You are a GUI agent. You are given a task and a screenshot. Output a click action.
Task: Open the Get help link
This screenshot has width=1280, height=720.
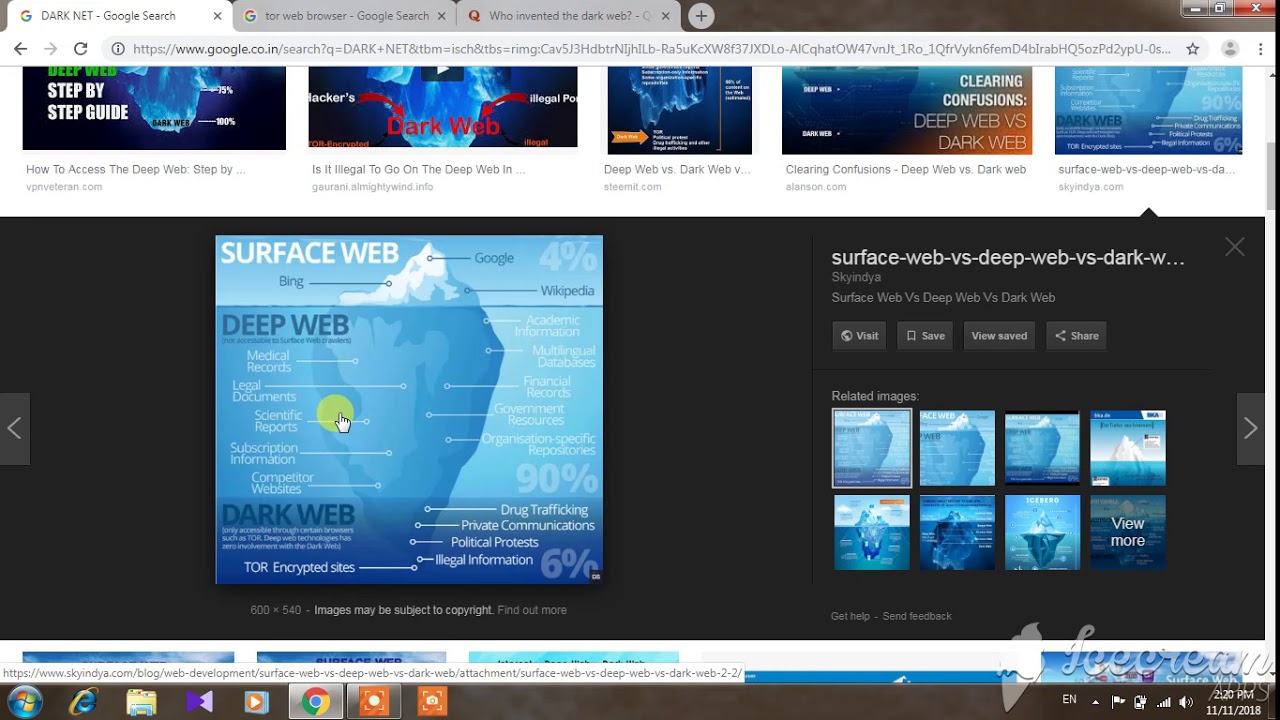click(850, 616)
